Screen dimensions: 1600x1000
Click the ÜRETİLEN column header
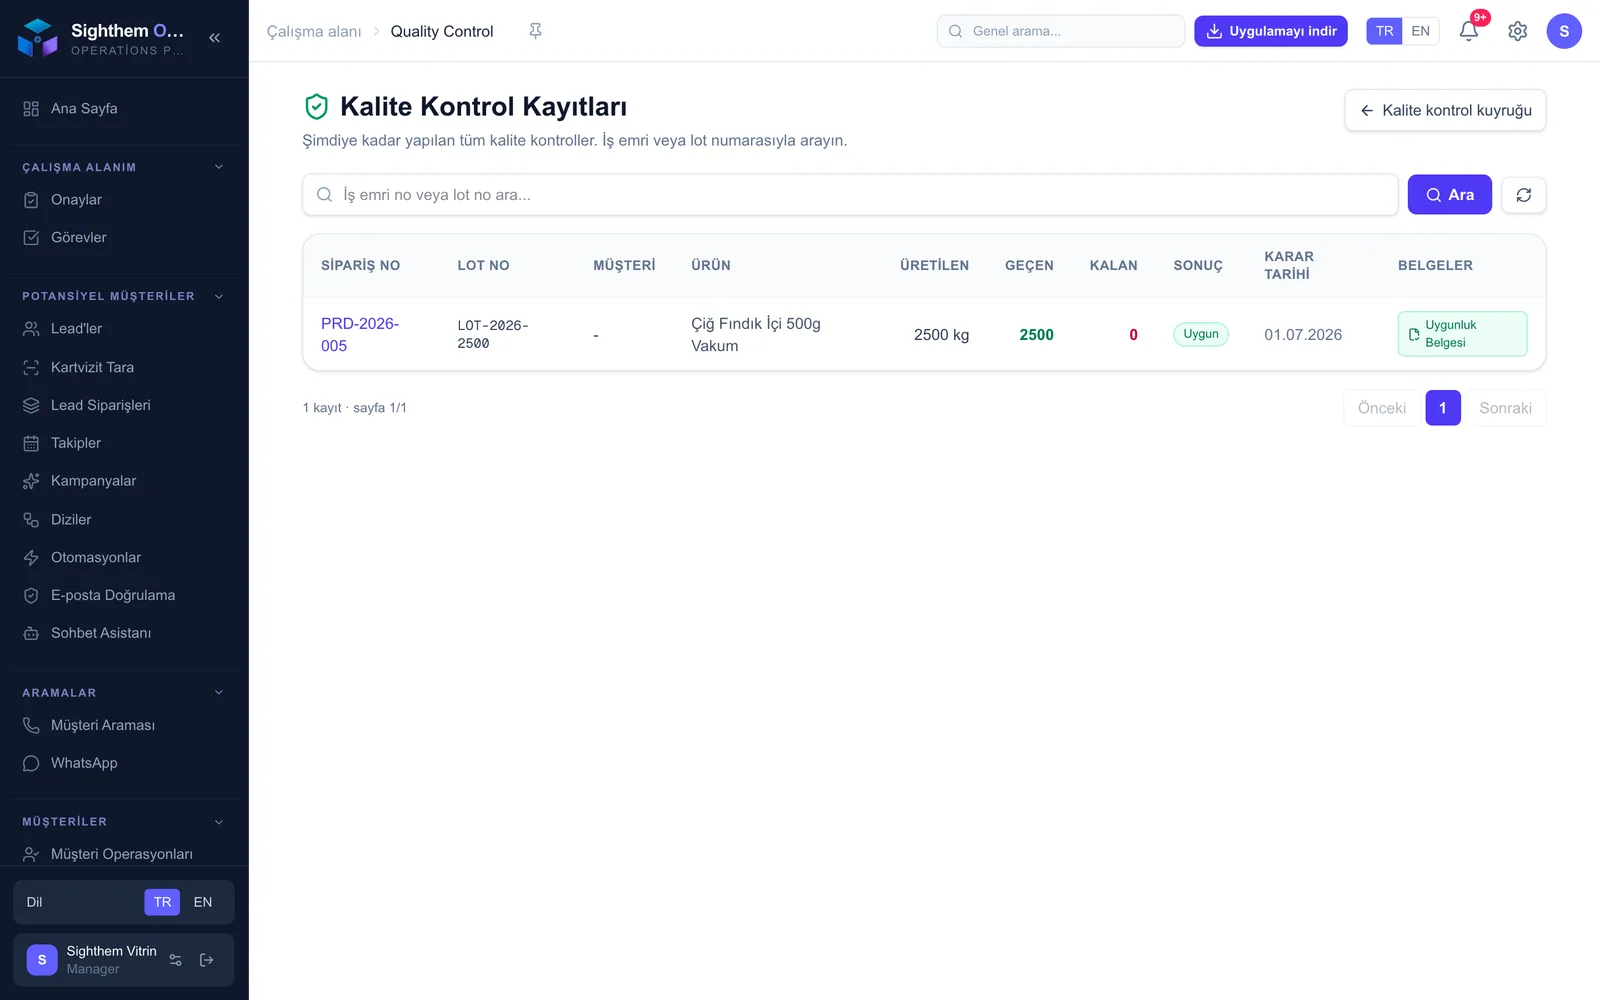click(934, 265)
